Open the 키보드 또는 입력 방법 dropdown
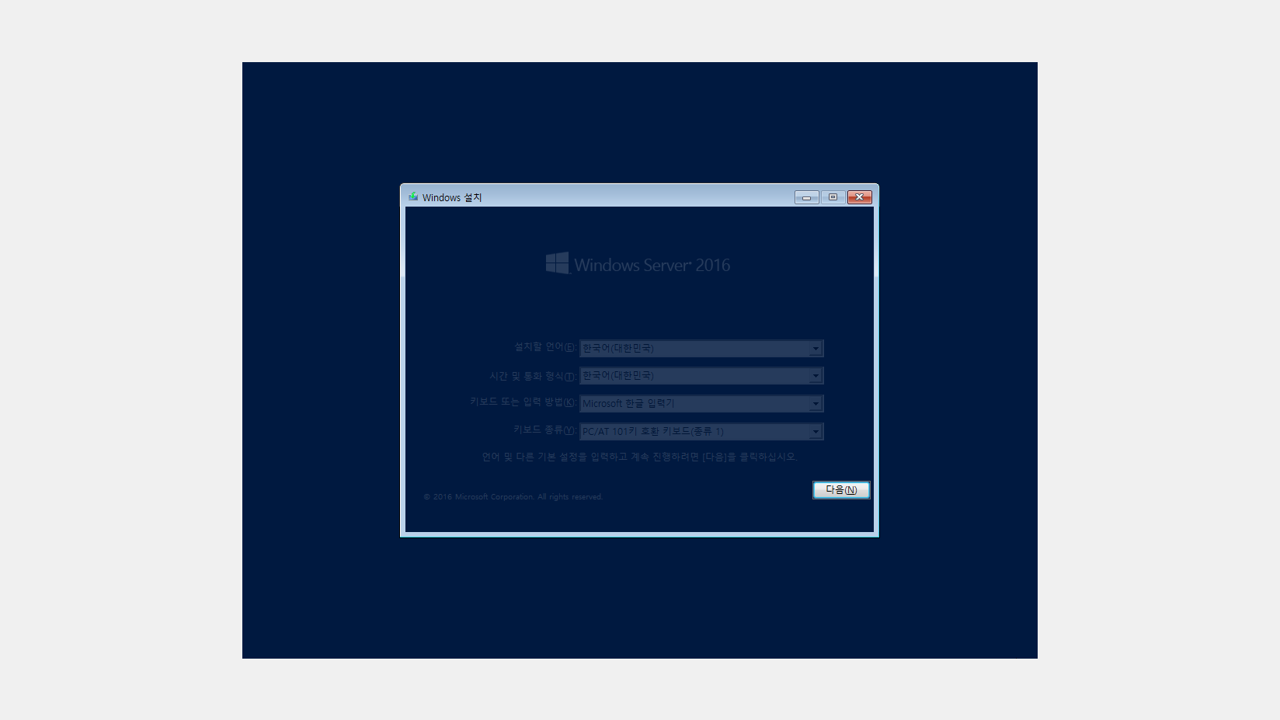1280x720 pixels. coord(701,404)
